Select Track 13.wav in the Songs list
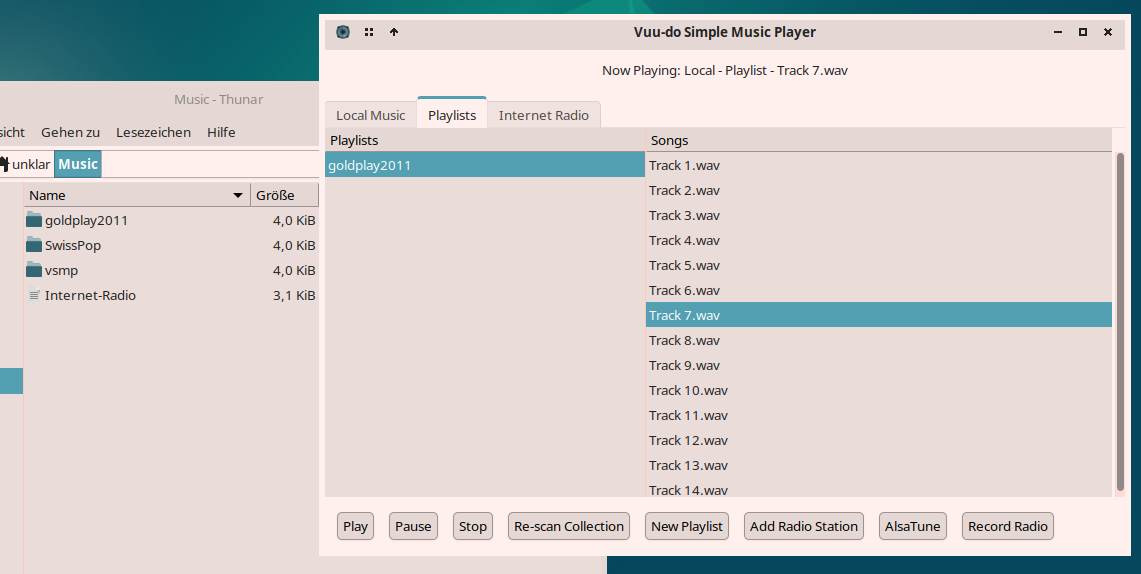1141x574 pixels. 879,465
